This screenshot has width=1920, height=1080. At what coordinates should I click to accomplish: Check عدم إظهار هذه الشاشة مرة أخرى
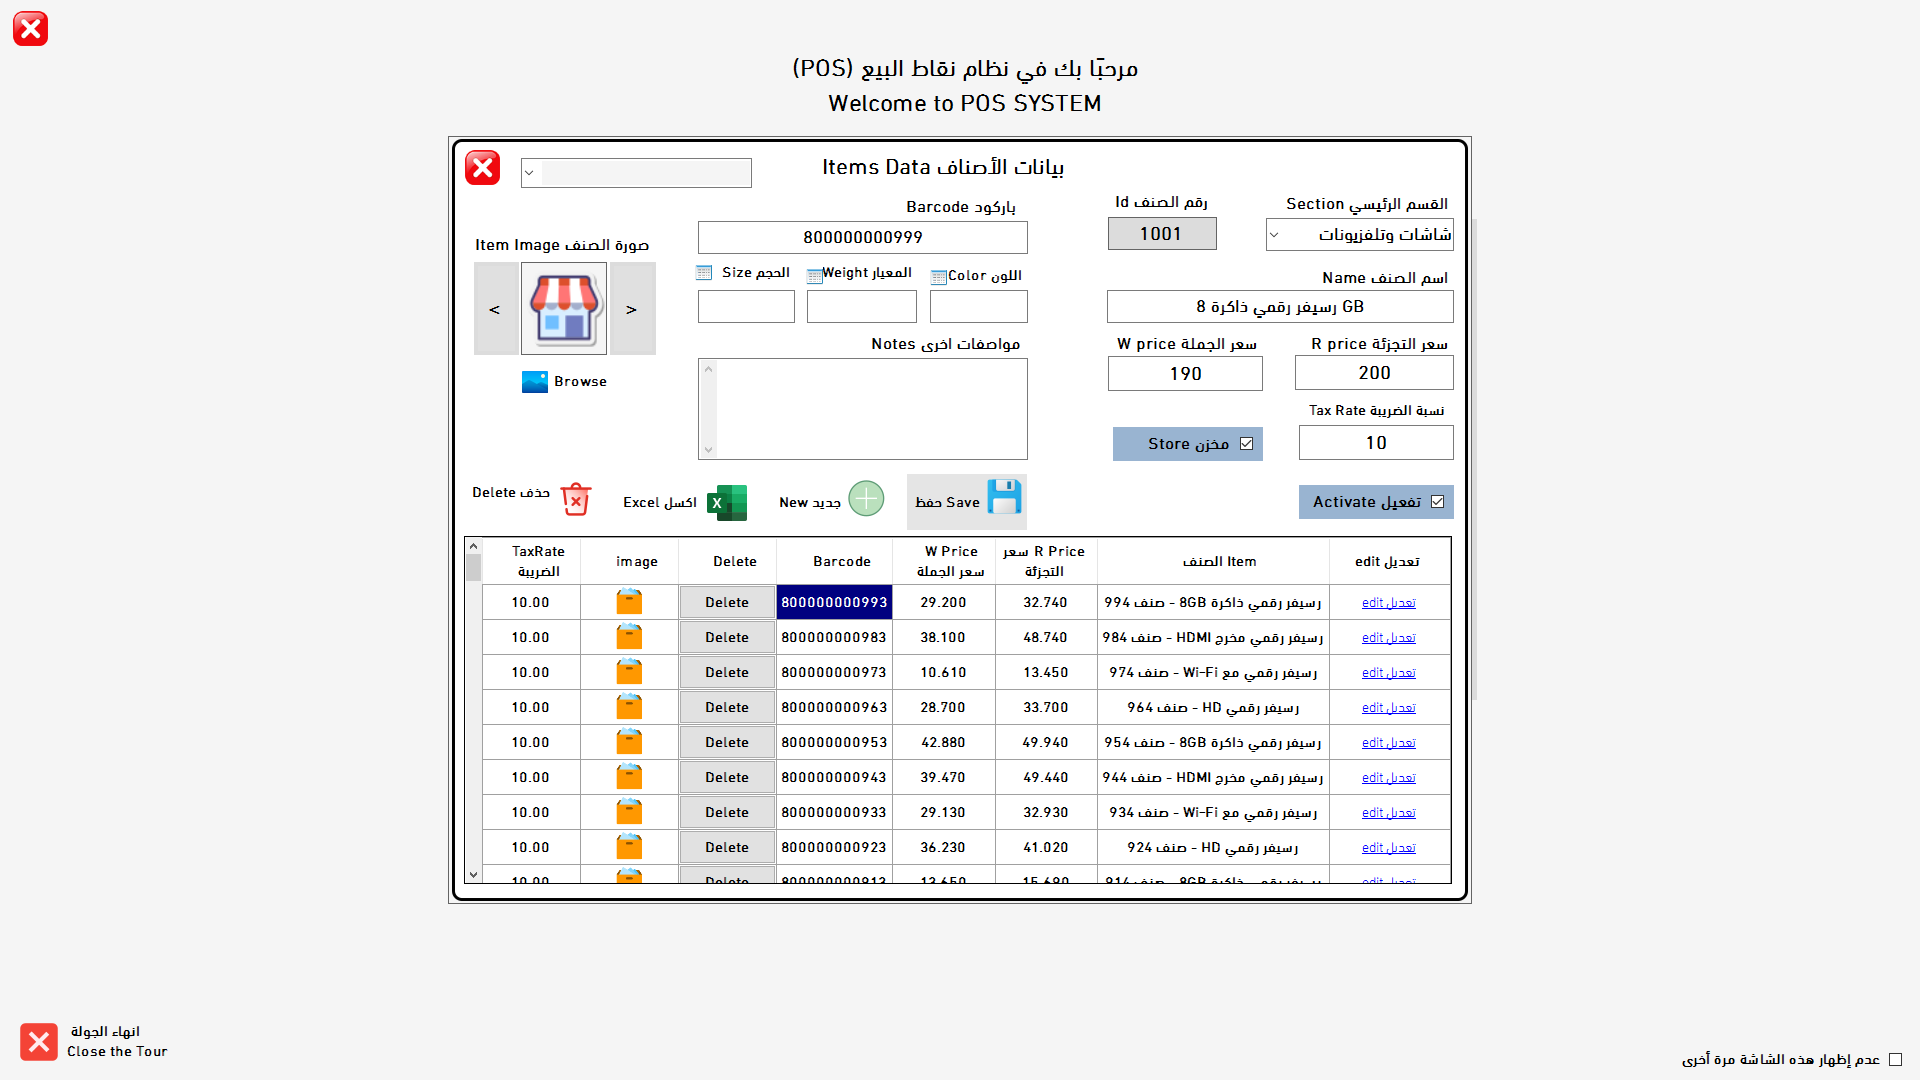point(1893,1058)
